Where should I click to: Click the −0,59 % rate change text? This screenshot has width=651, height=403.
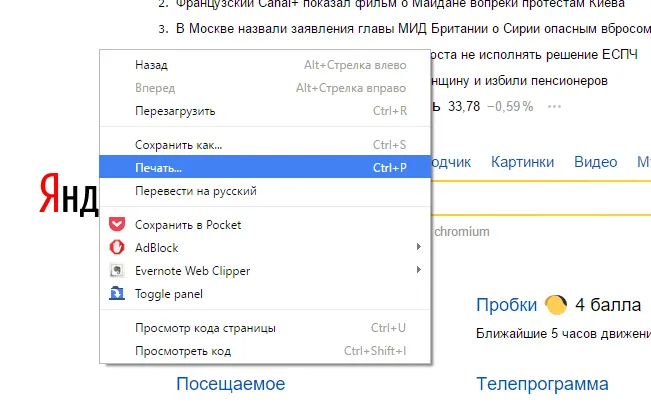point(510,107)
